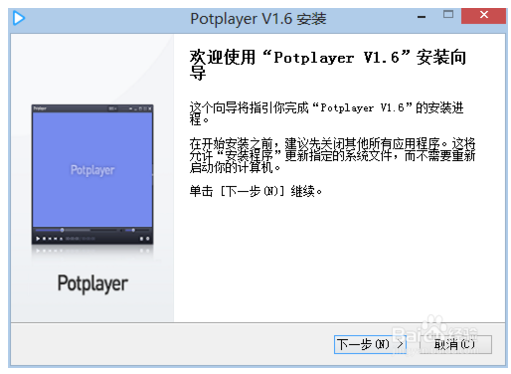Click the line 单击 [下一步(N)] 继续
This screenshot has height=374, width=511.
(256, 191)
